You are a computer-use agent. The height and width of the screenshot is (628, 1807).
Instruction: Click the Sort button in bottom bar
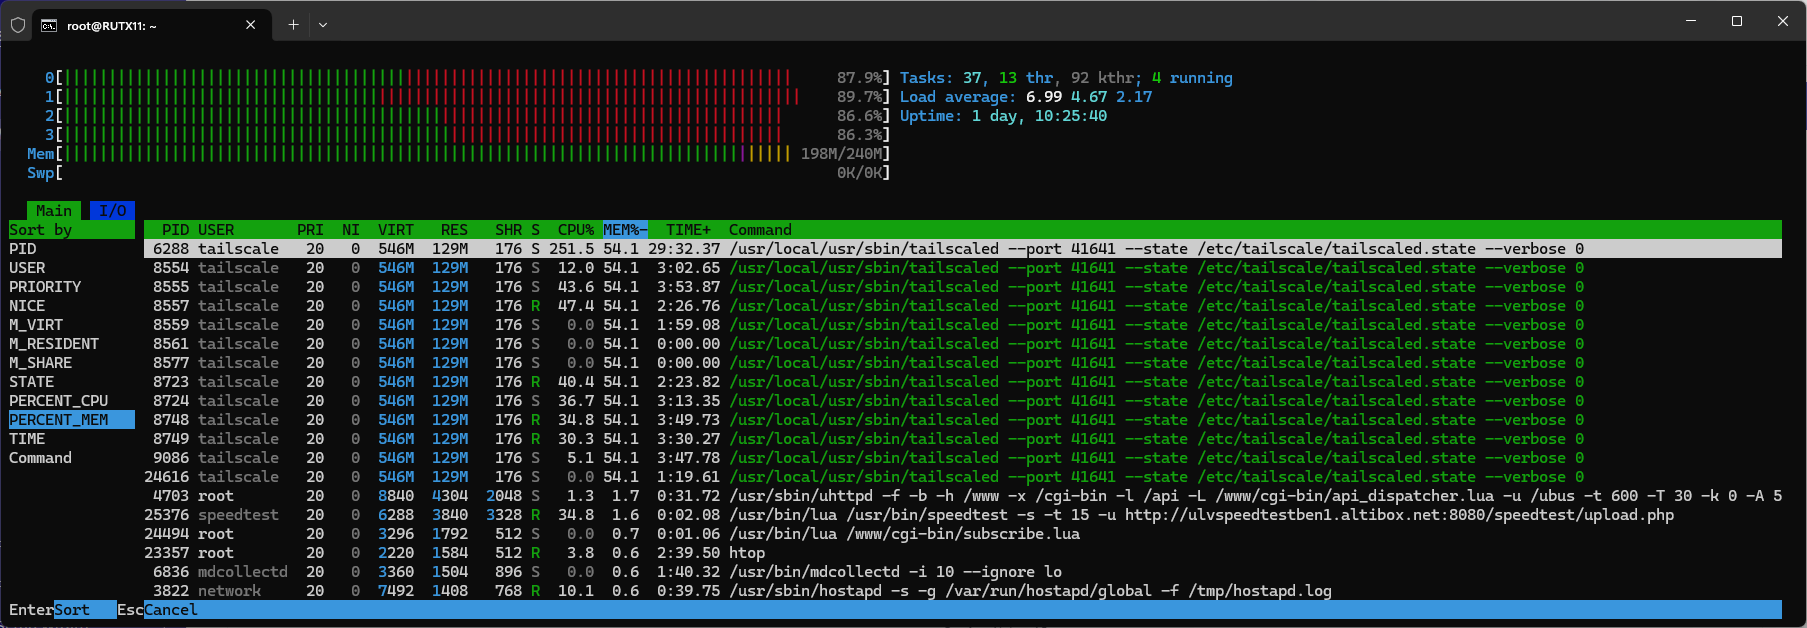coord(72,610)
